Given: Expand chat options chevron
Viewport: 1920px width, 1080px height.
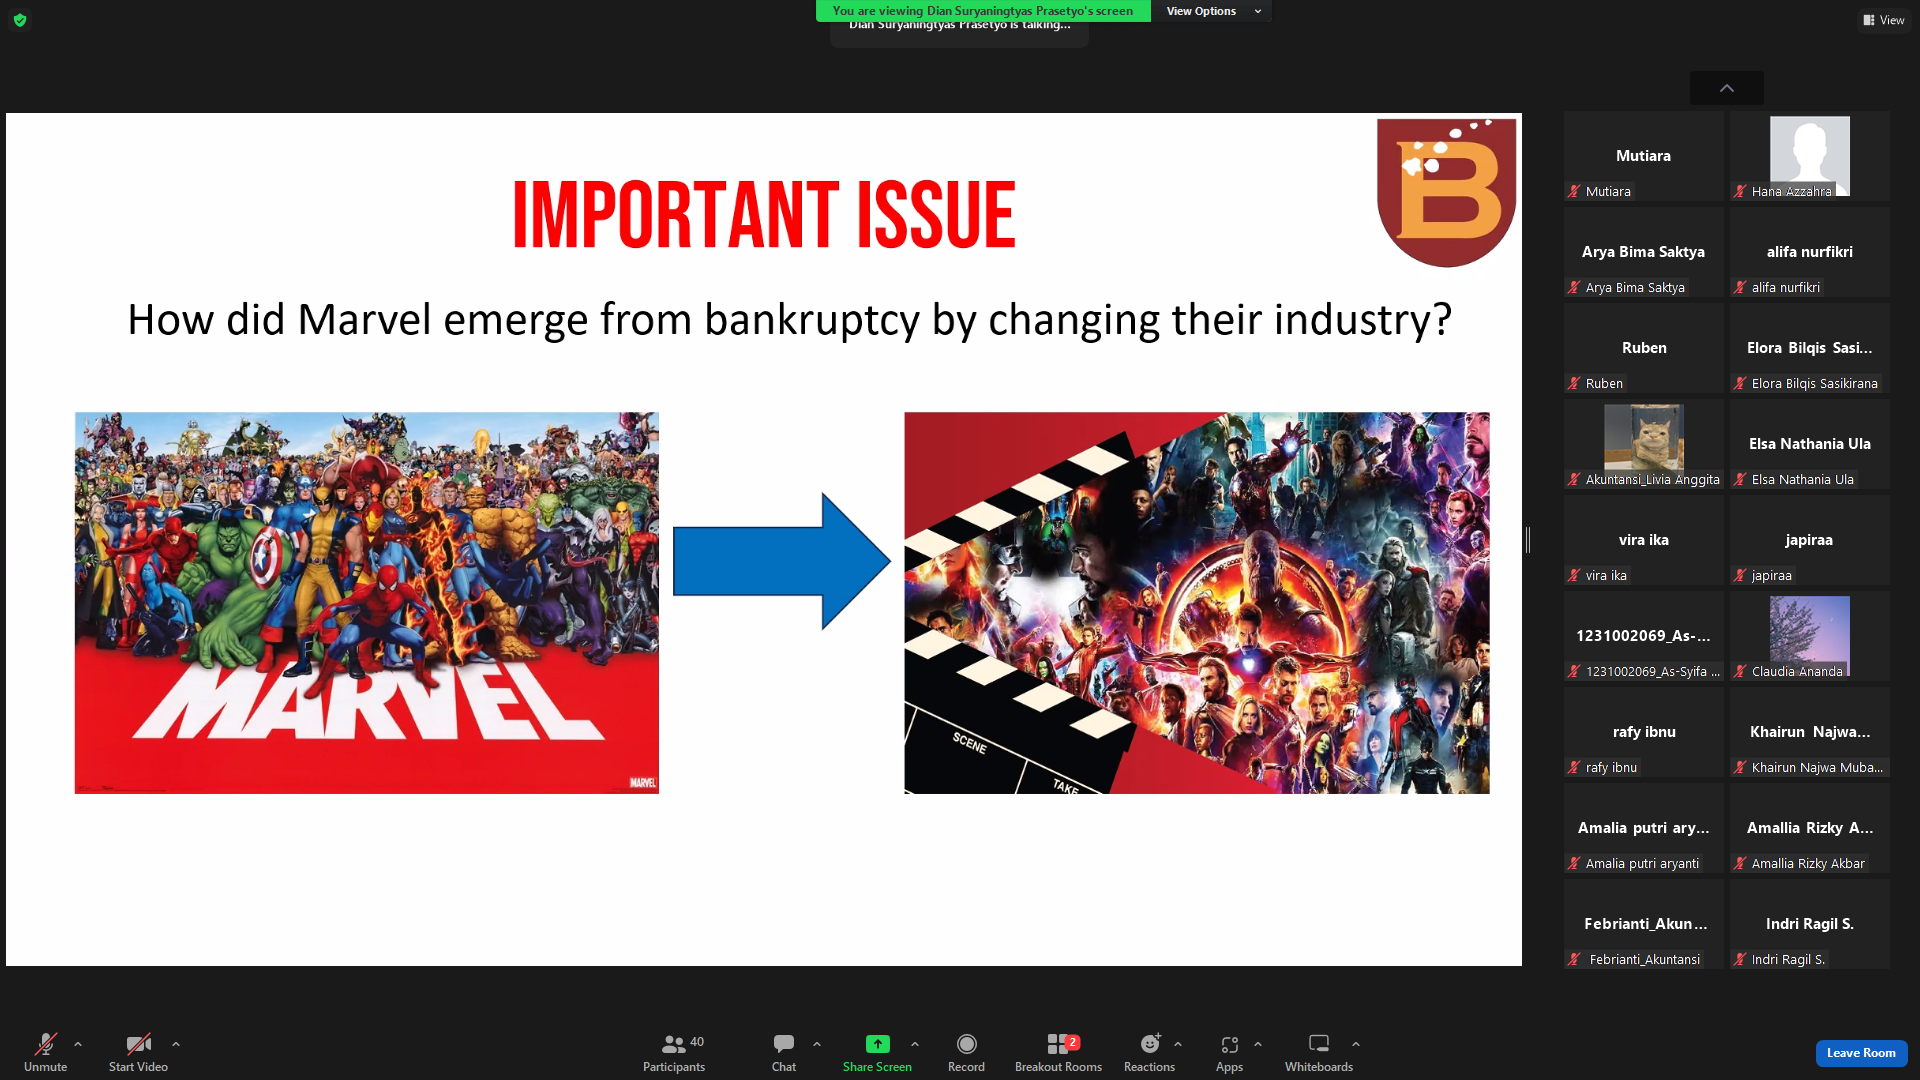Looking at the screenshot, I should click(x=817, y=1044).
